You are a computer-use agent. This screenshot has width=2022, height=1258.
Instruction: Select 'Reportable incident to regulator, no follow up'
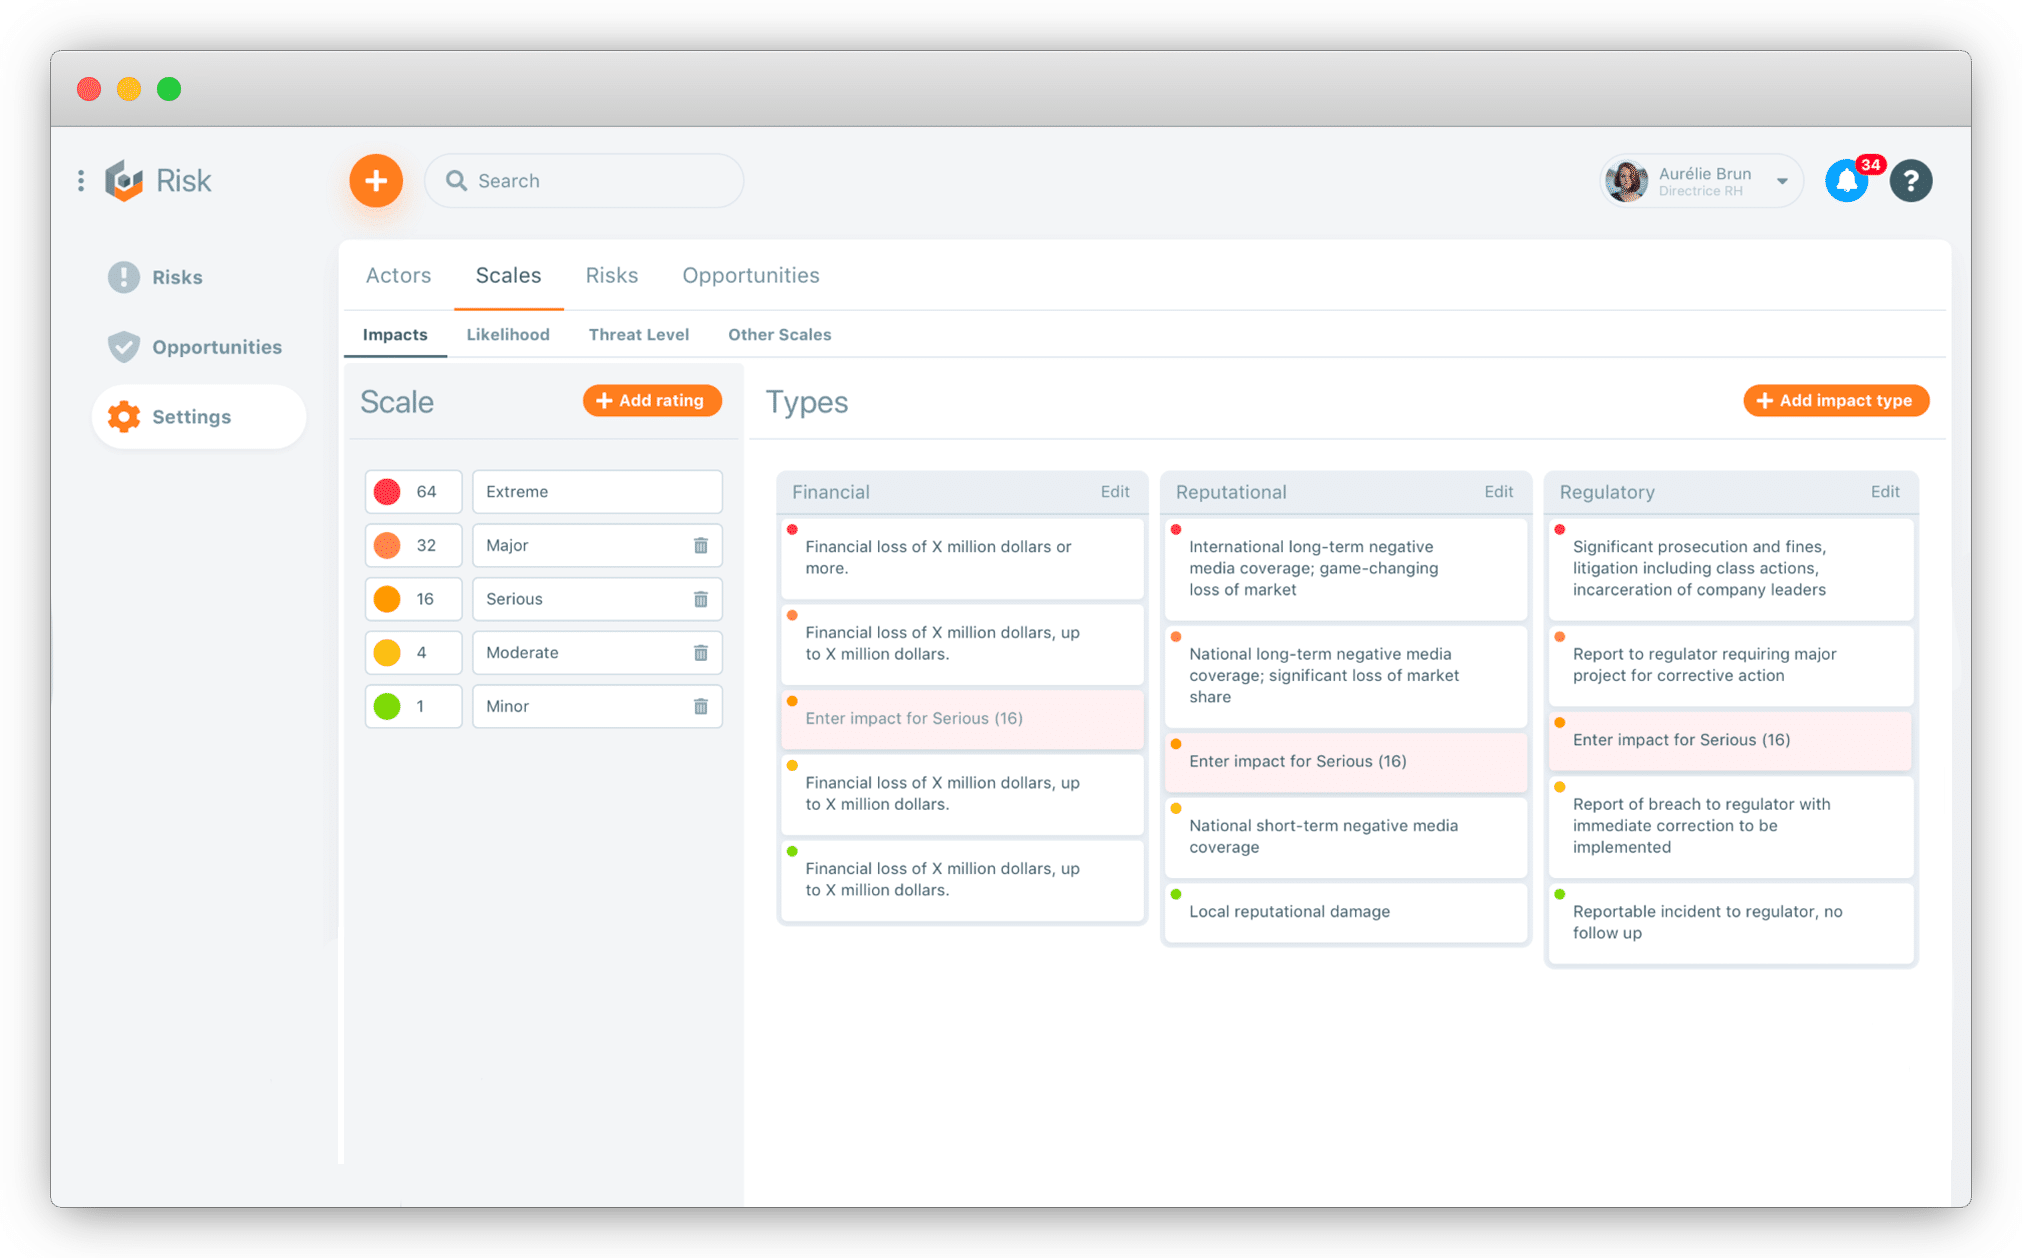tap(1730, 923)
